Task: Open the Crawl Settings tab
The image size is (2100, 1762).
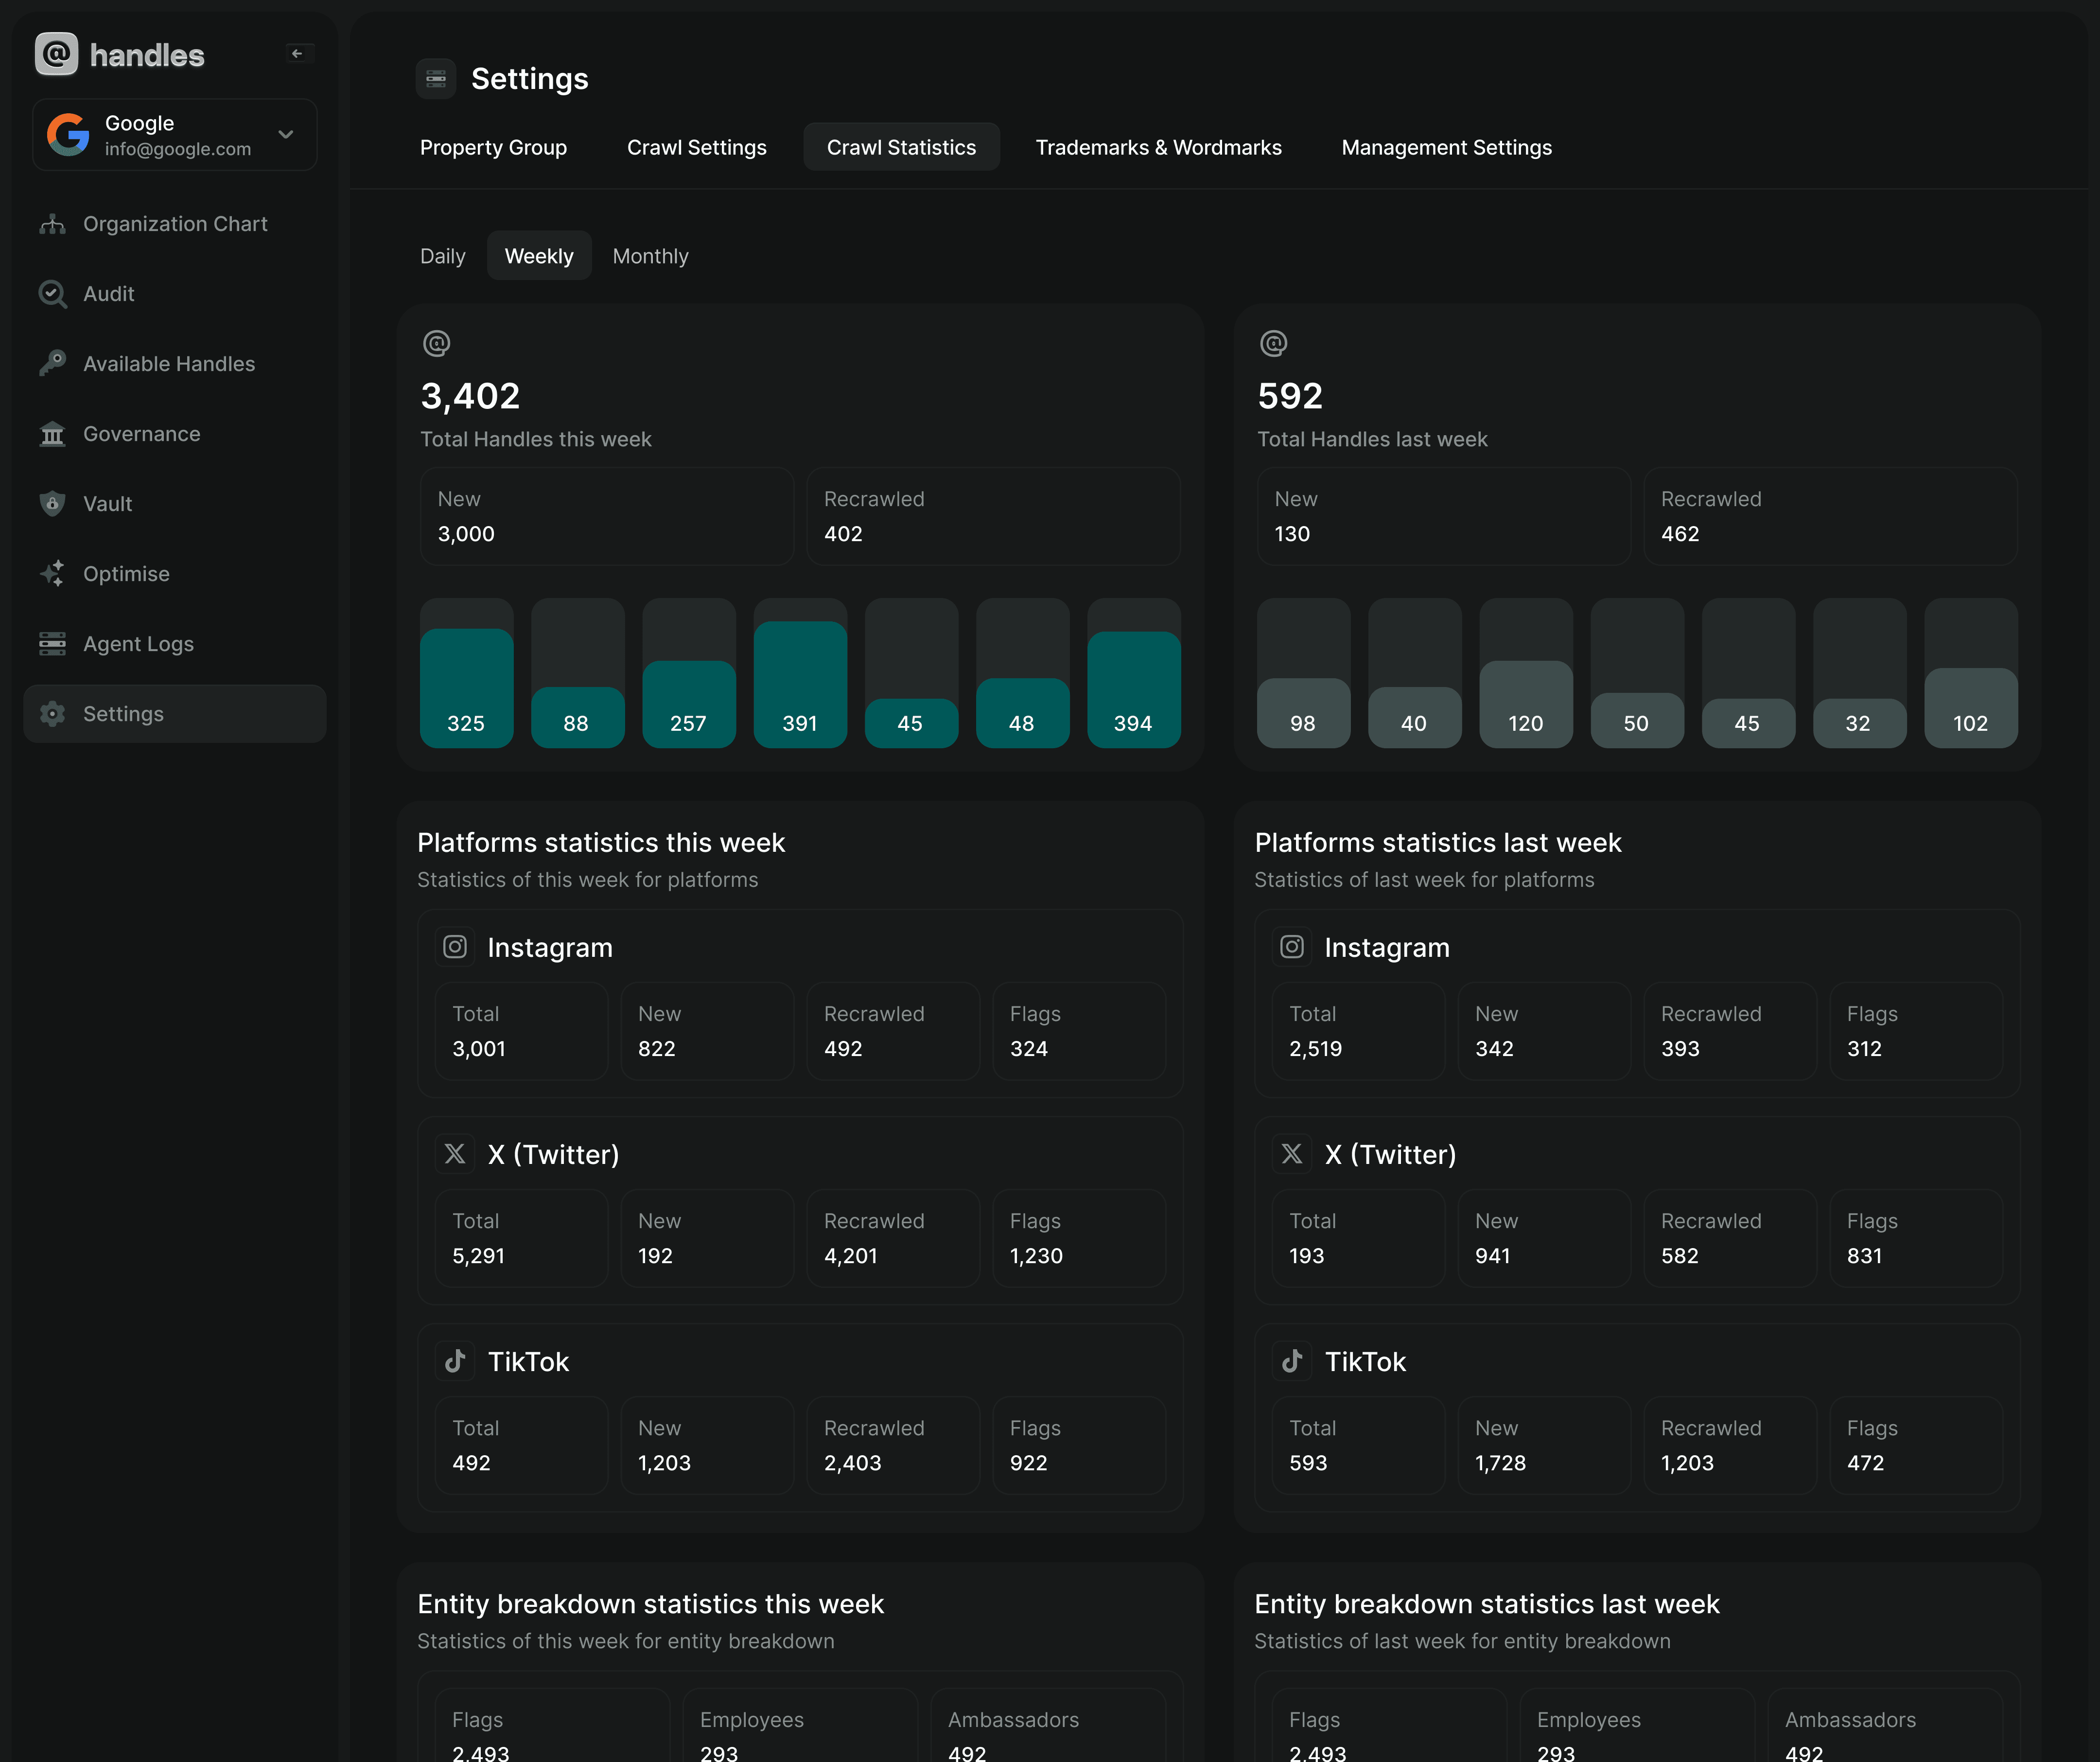Action: [x=697, y=147]
